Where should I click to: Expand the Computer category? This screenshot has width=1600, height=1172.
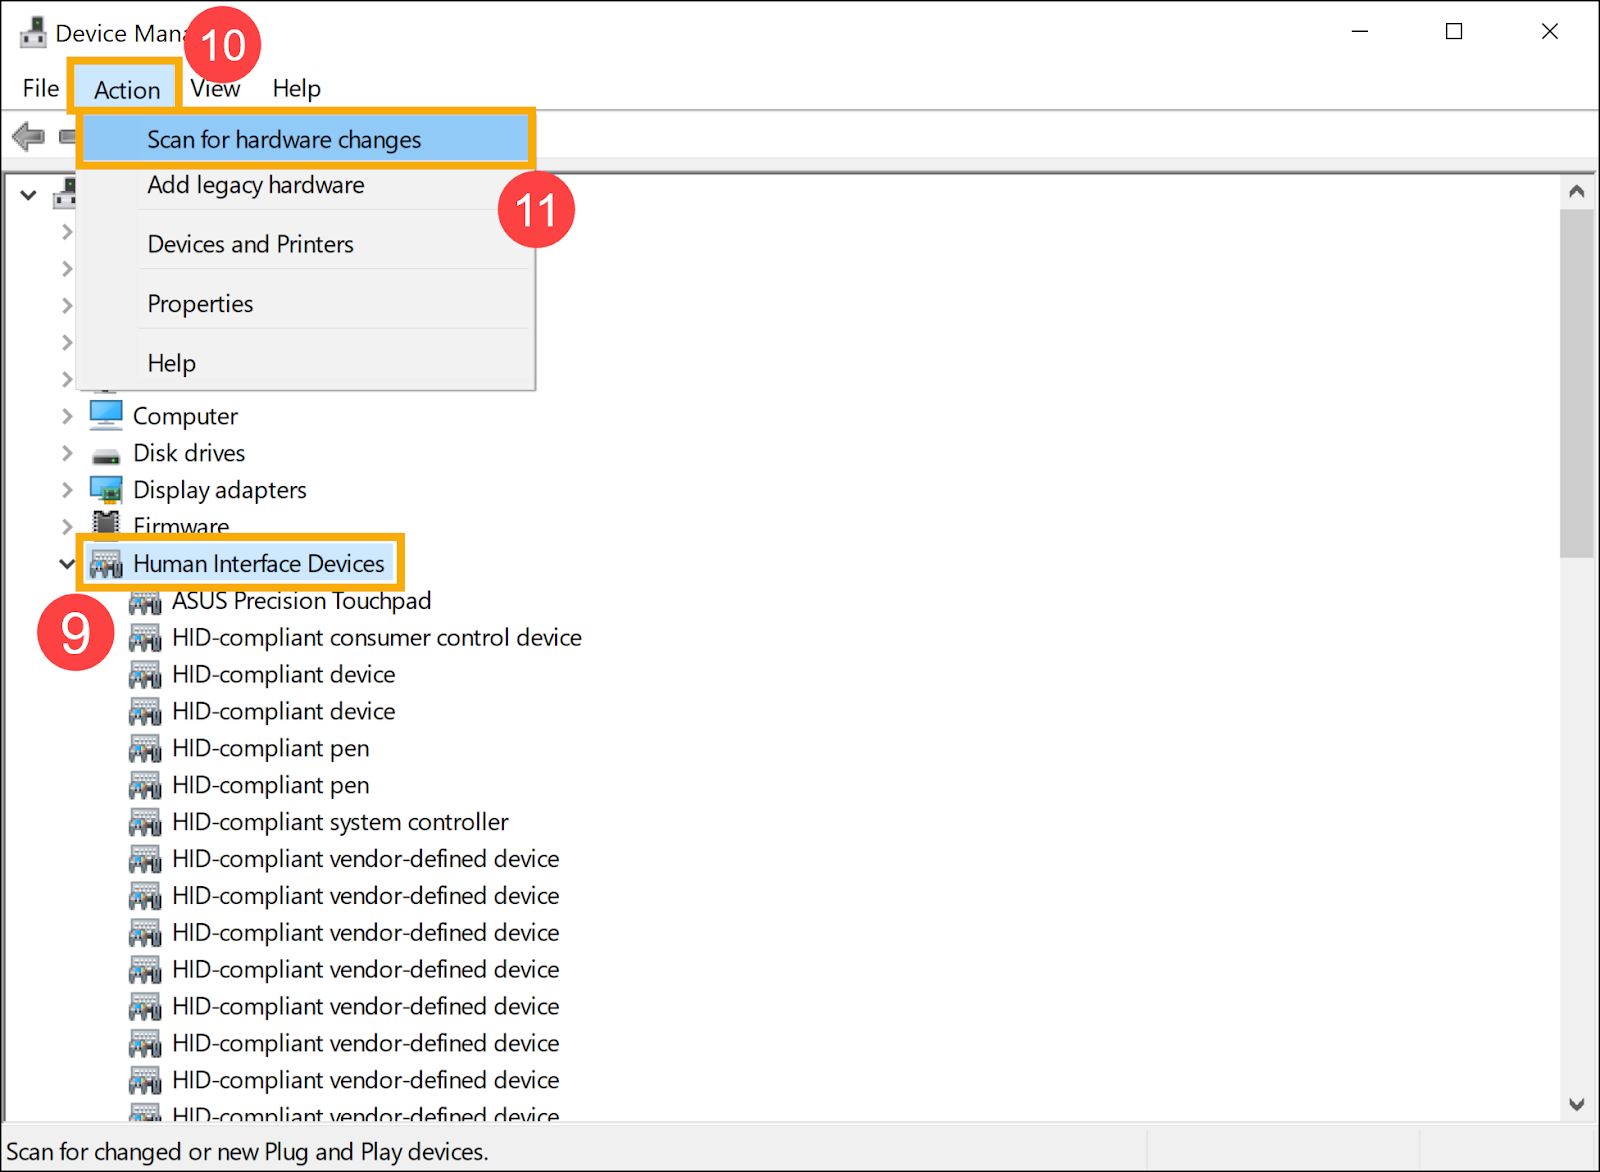(67, 416)
